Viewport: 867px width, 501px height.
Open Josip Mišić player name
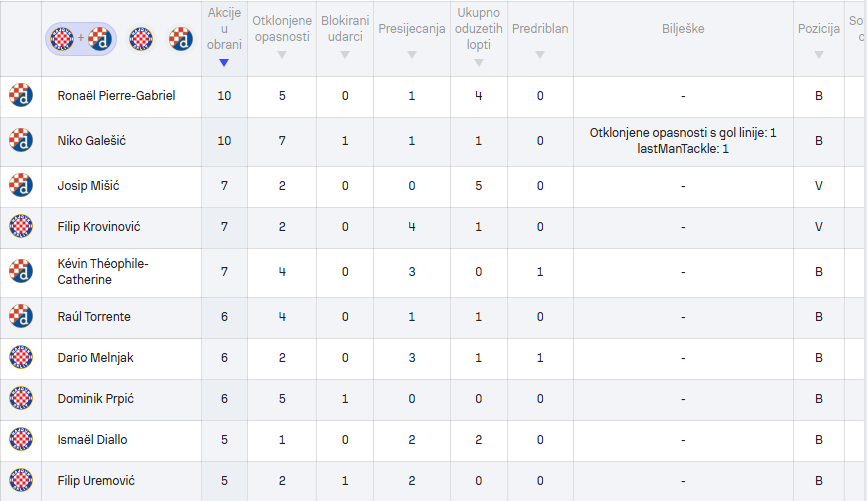coord(88,186)
